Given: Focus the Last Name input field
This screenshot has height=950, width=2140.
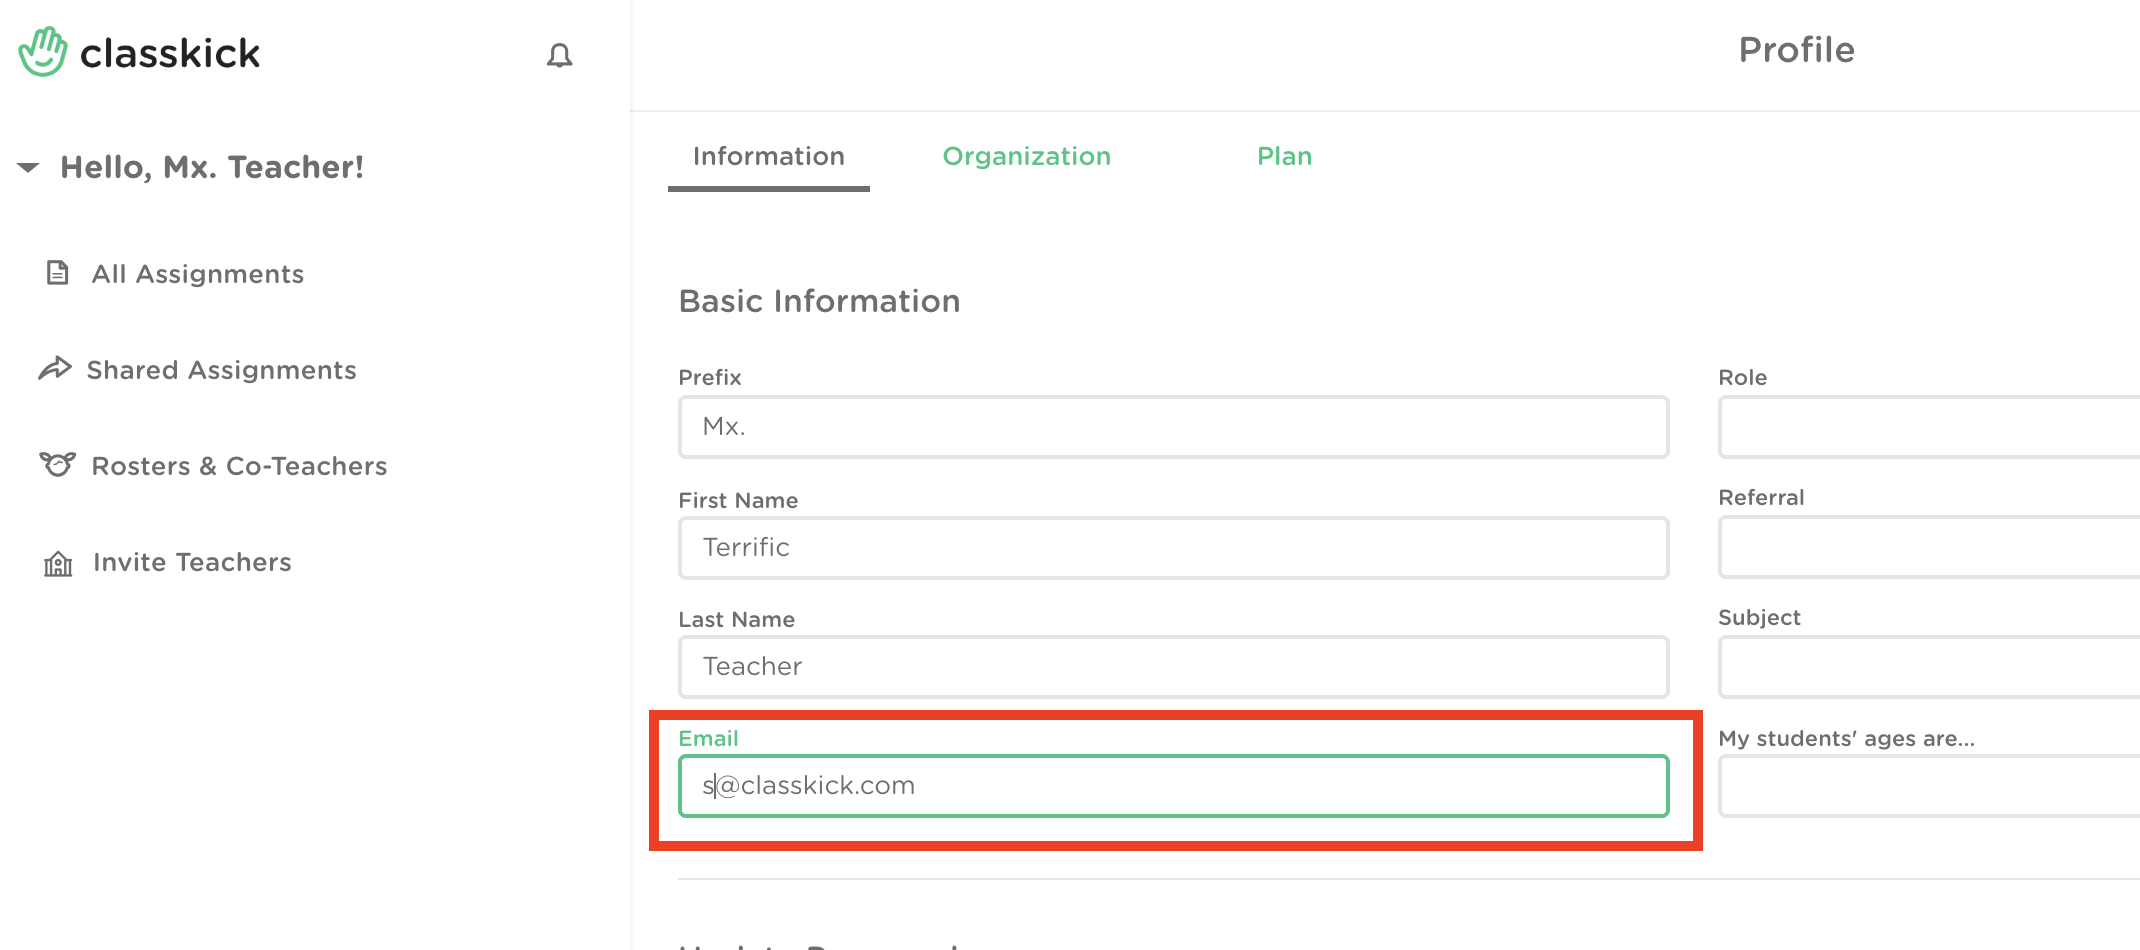Looking at the screenshot, I should point(1173,667).
